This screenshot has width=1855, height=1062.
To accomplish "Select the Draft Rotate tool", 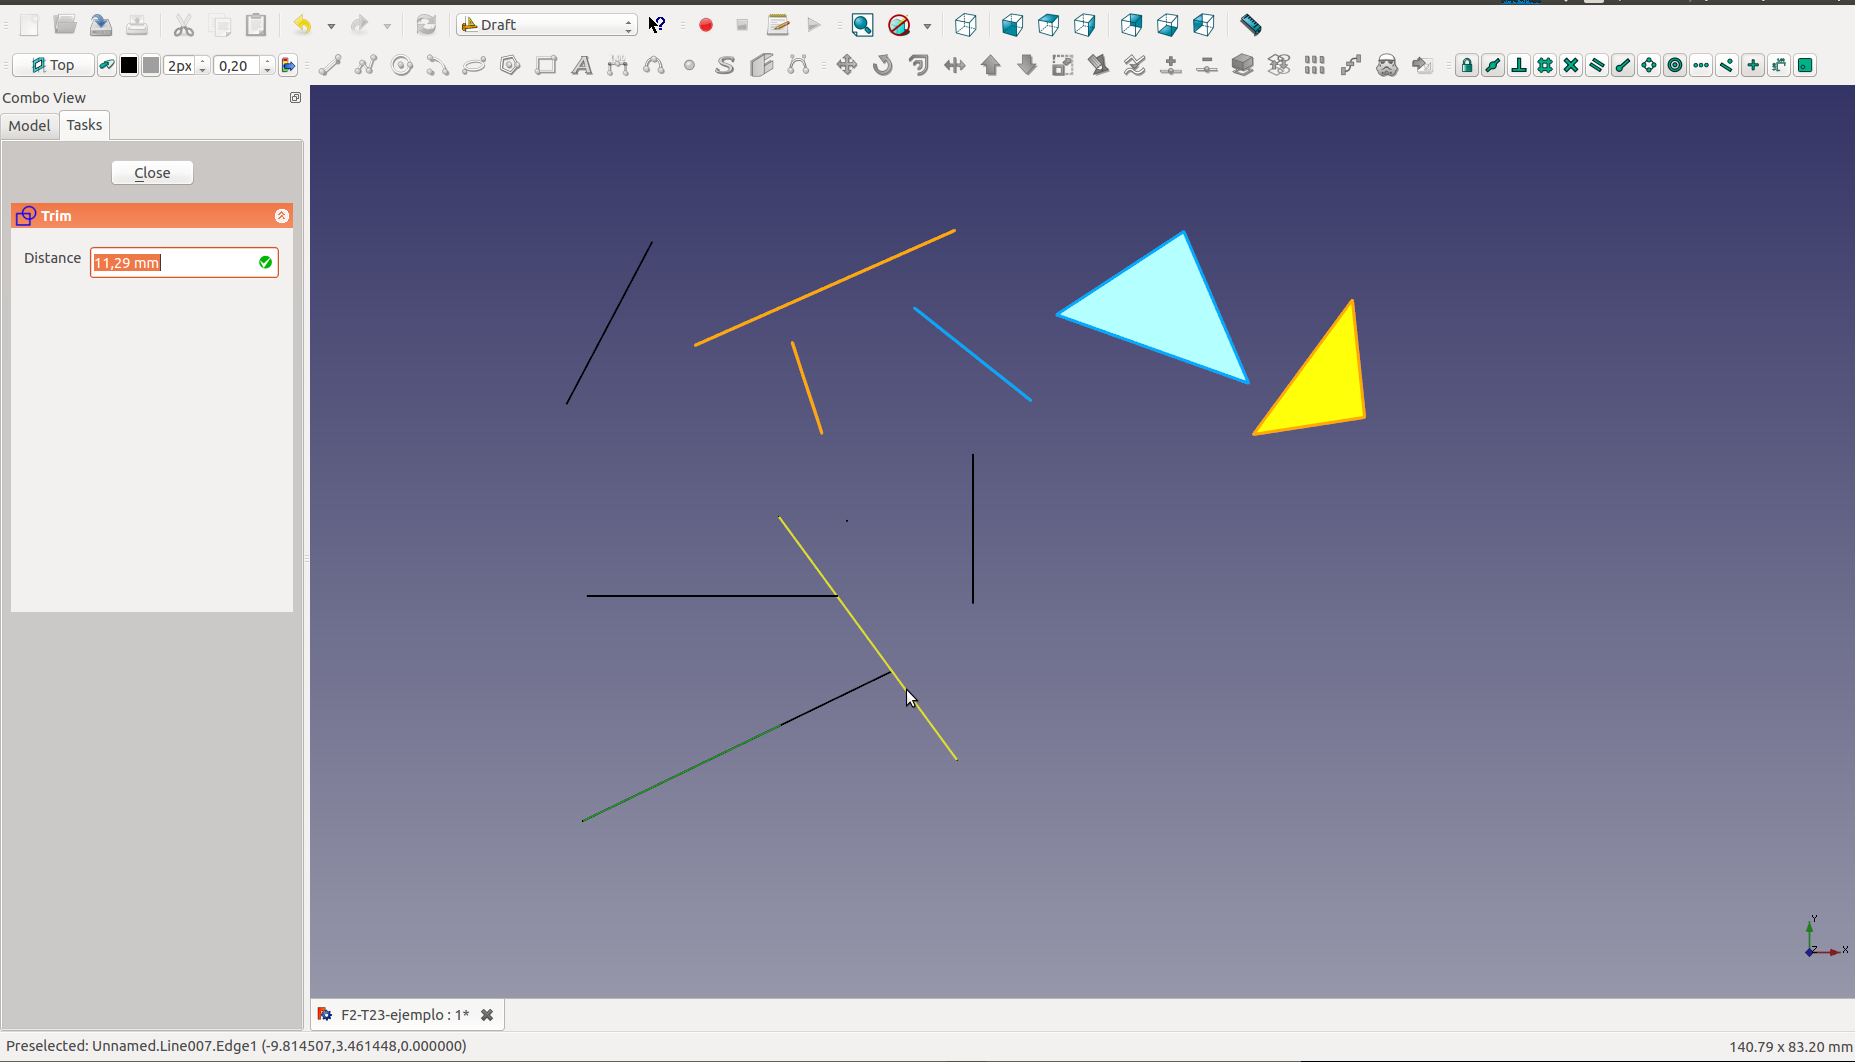I will click(882, 66).
